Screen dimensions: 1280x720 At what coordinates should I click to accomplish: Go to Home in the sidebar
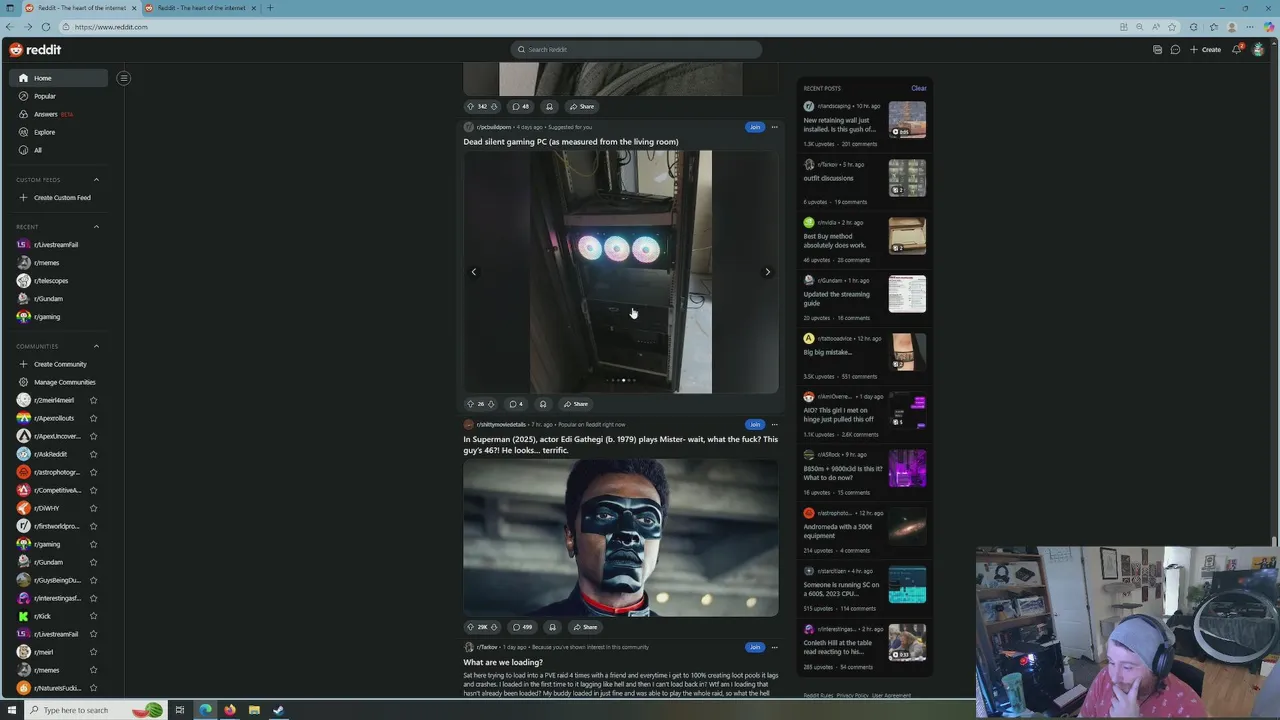59,78
